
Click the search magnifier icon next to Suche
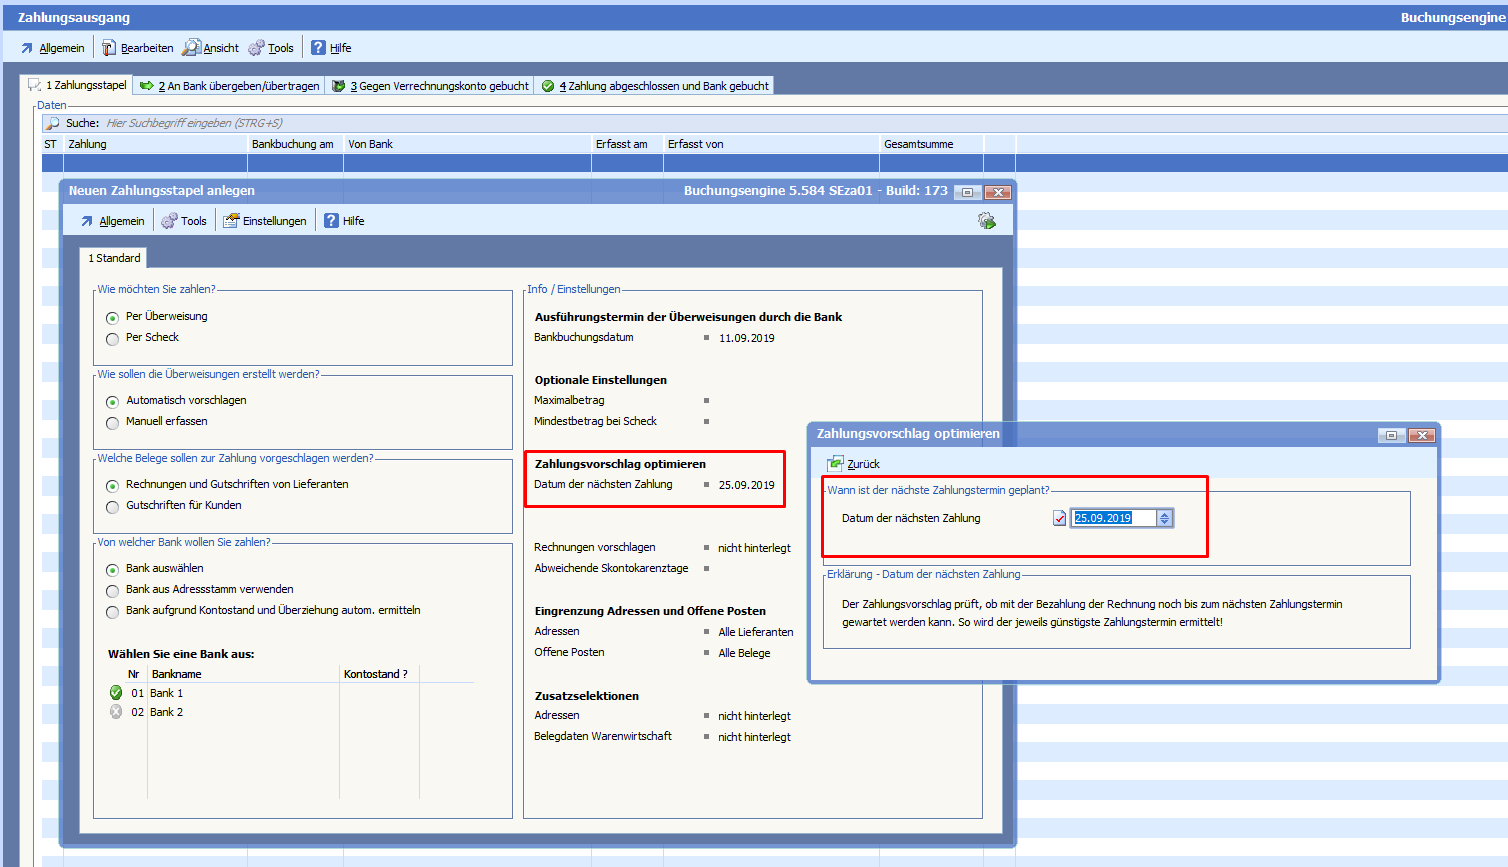coord(53,123)
